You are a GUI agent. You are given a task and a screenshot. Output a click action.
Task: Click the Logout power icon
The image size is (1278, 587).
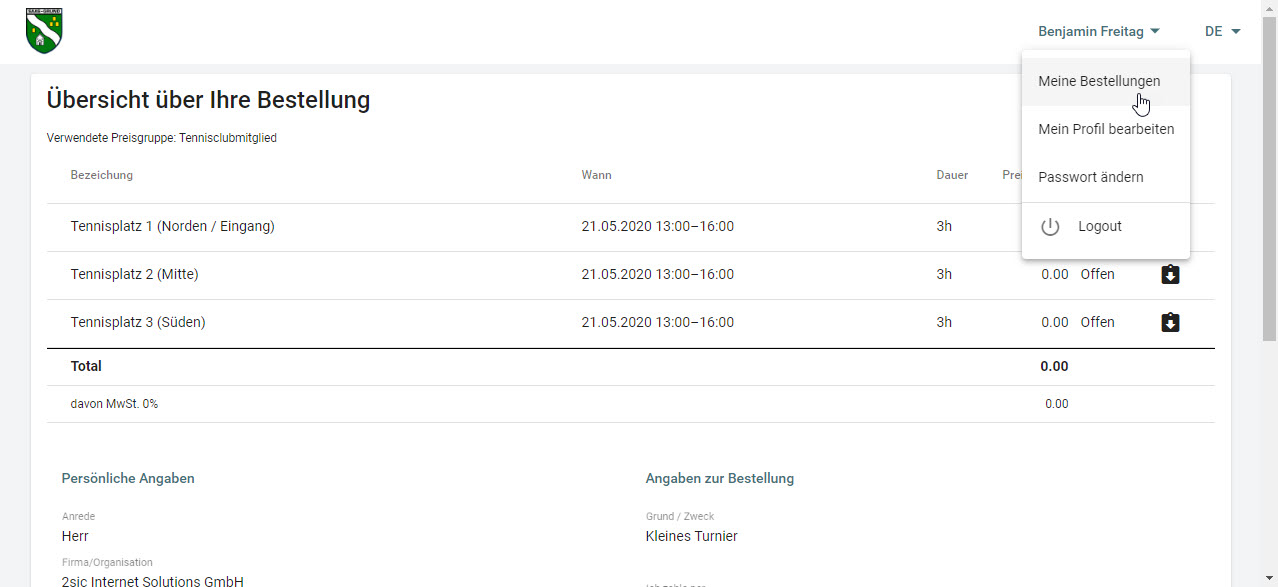[x=1050, y=227]
